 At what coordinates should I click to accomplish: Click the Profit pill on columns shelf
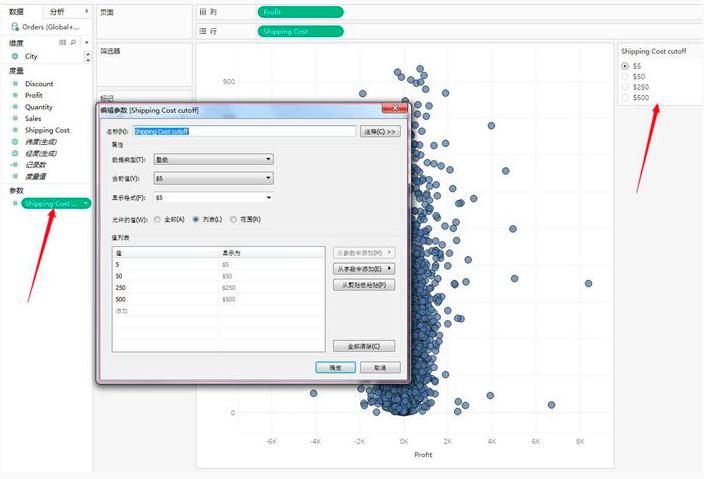click(300, 12)
